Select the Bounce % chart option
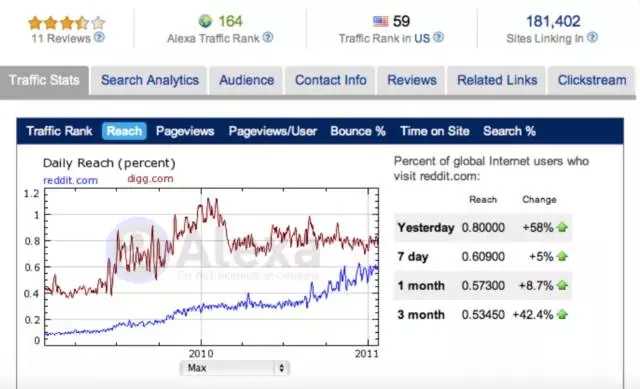The width and height of the screenshot is (640, 389). [358, 131]
